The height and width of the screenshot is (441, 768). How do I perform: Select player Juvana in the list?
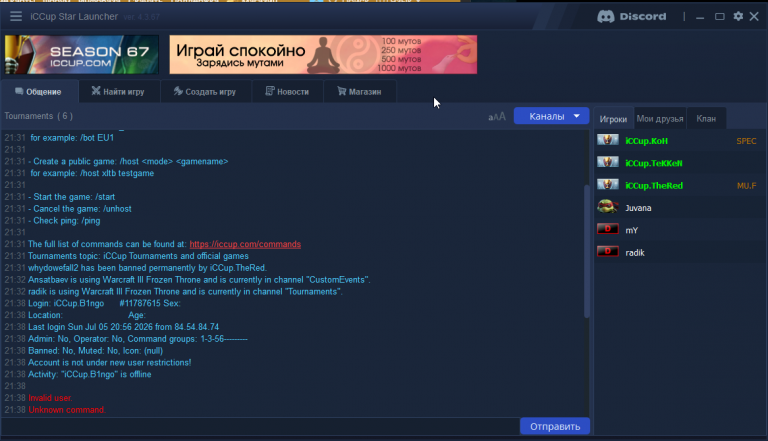[x=680, y=208]
